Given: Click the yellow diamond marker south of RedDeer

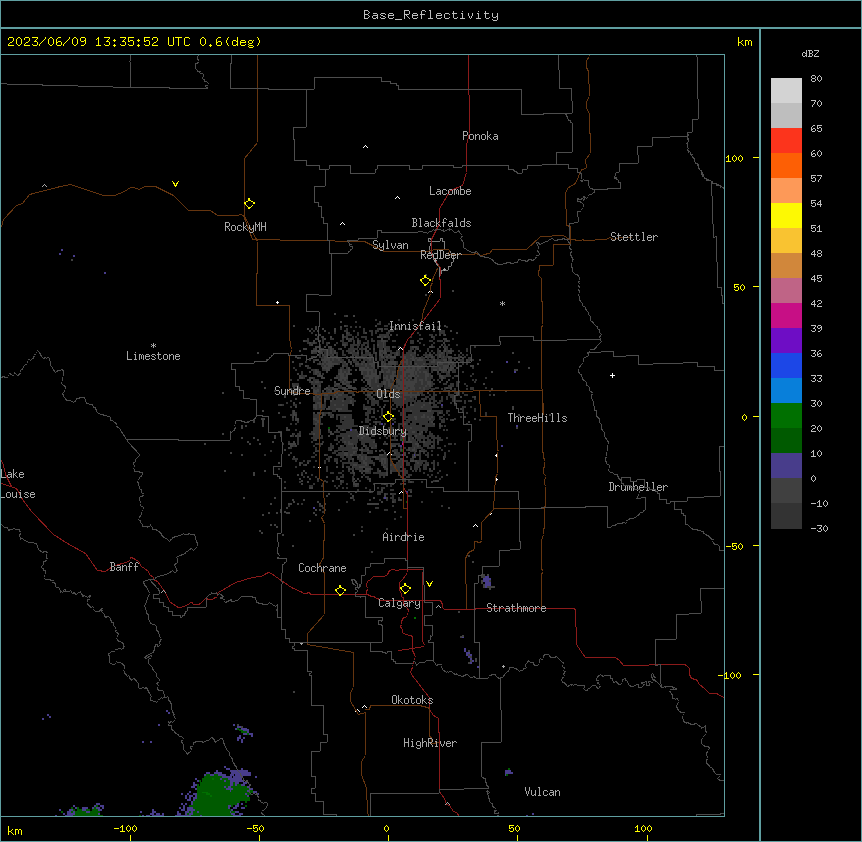Looking at the screenshot, I should pos(426,281).
